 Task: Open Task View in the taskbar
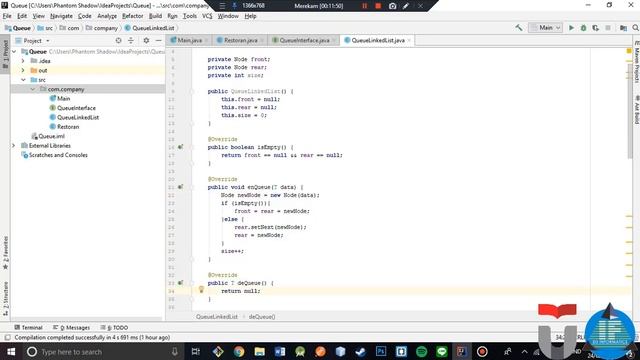pyautogui.click(x=196, y=351)
